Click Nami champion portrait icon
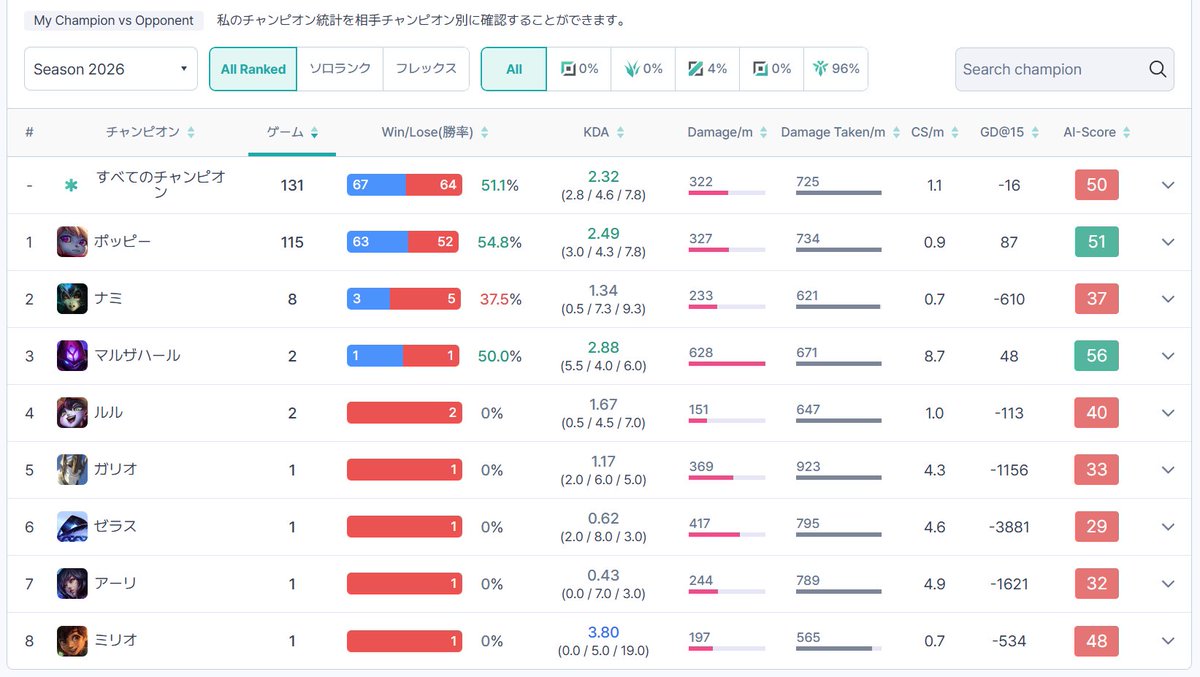The image size is (1200, 677). [72, 299]
